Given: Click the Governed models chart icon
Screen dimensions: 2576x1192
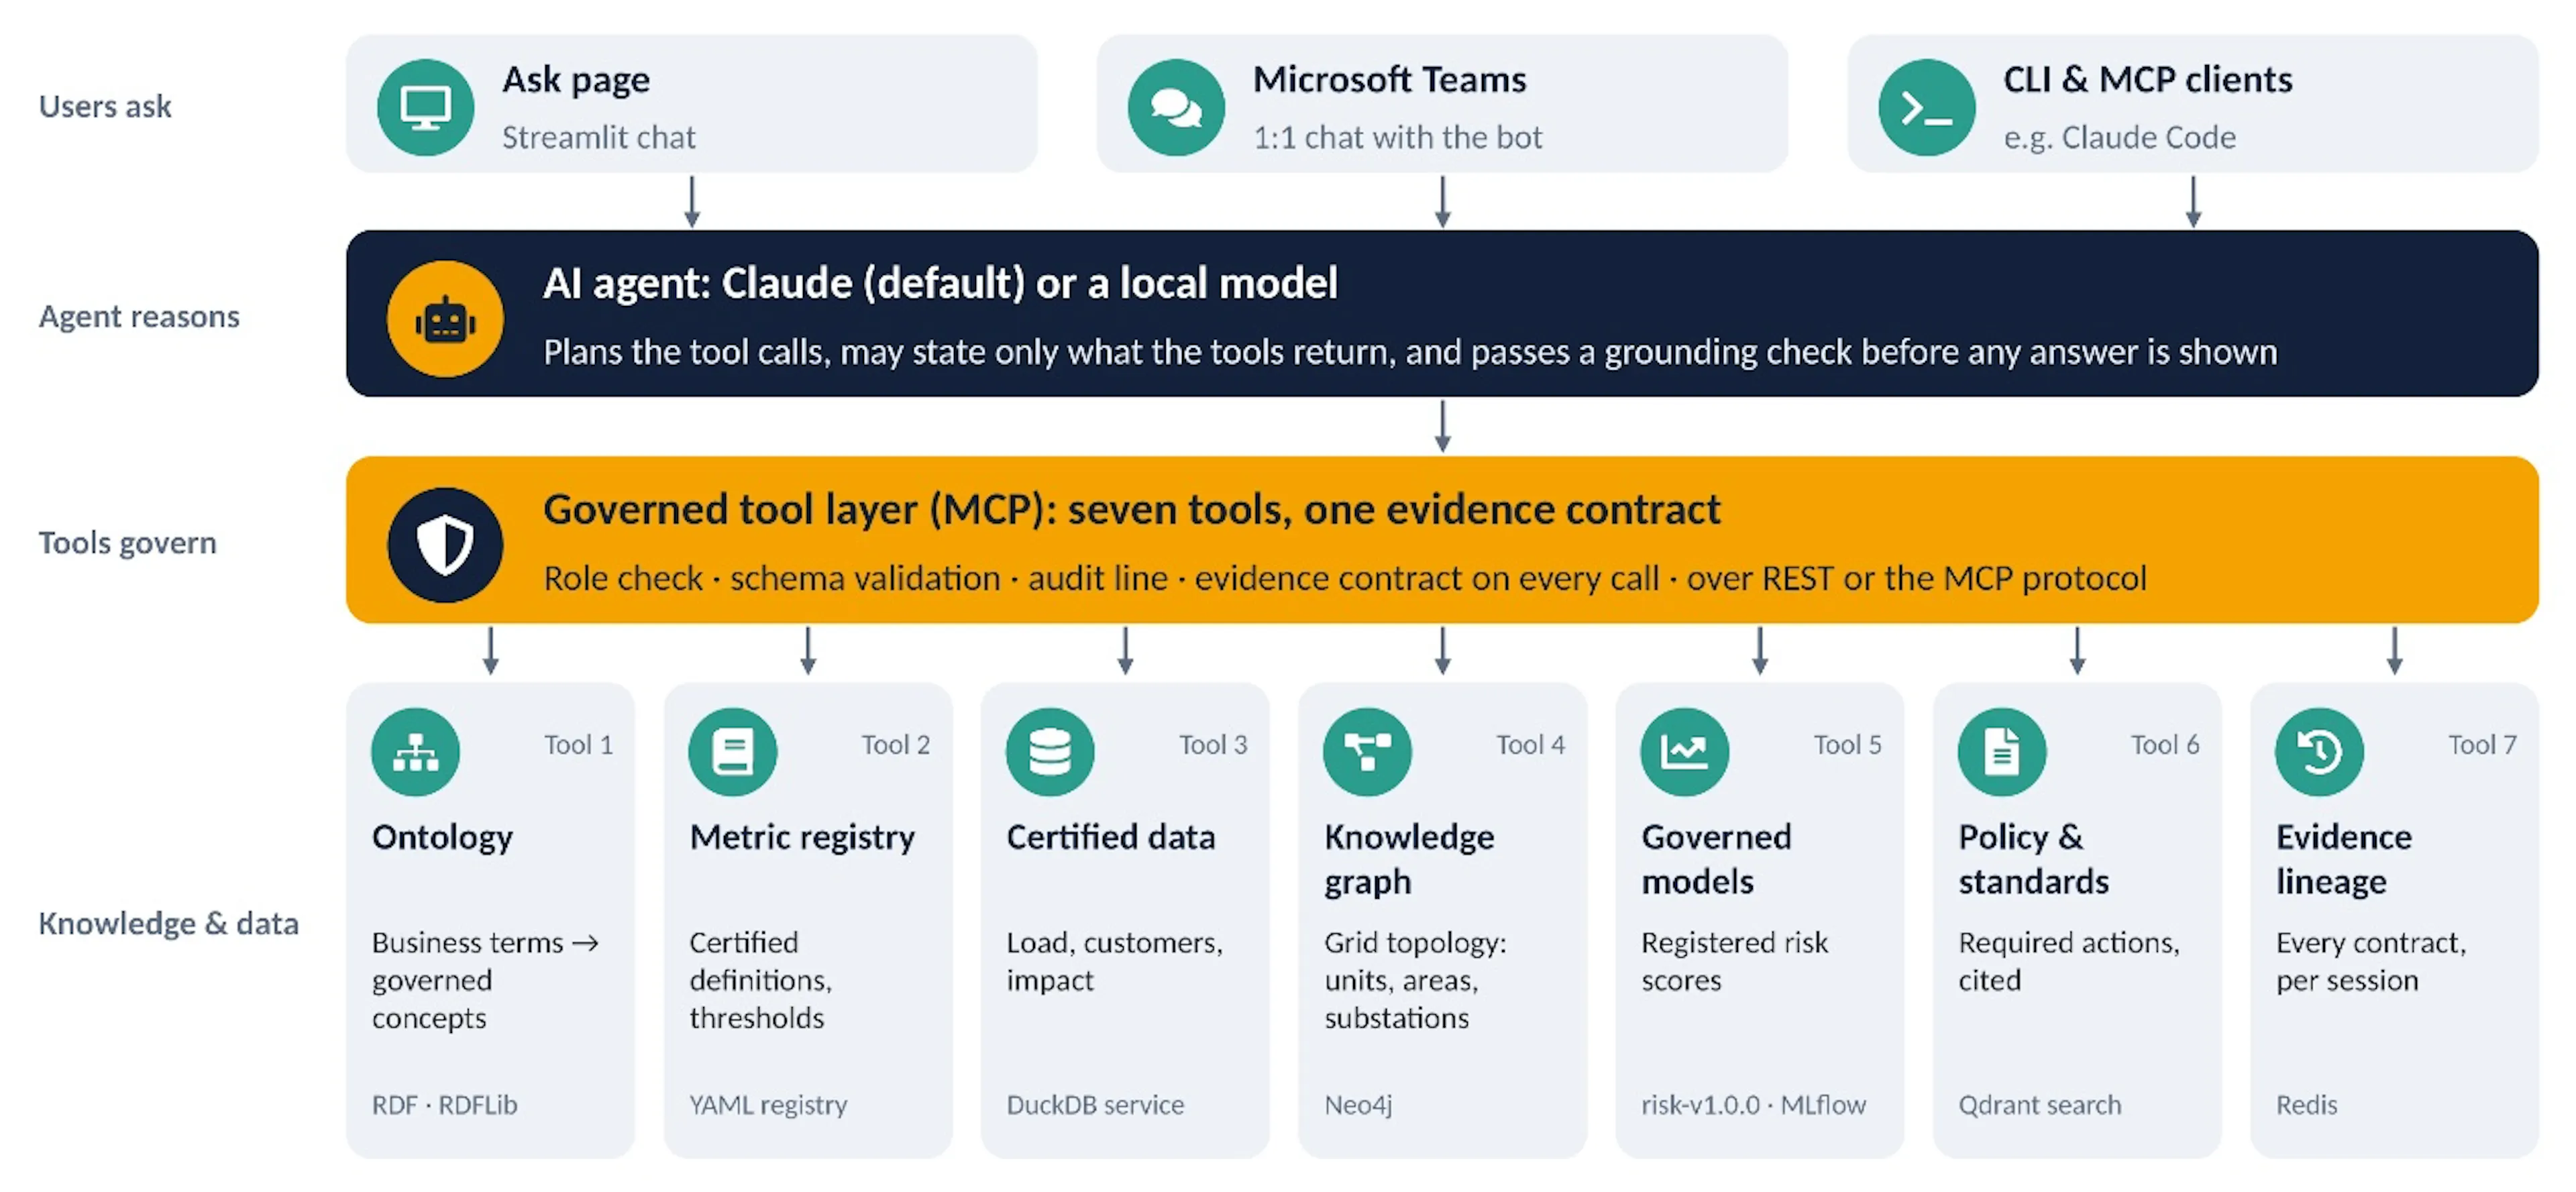Looking at the screenshot, I should click(x=1684, y=752).
